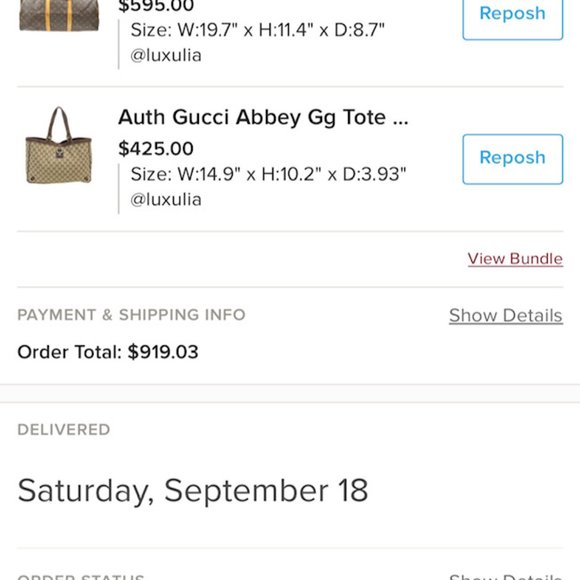Open the View Bundle link
Image resolution: width=580 pixels, height=580 pixels.
515,259
